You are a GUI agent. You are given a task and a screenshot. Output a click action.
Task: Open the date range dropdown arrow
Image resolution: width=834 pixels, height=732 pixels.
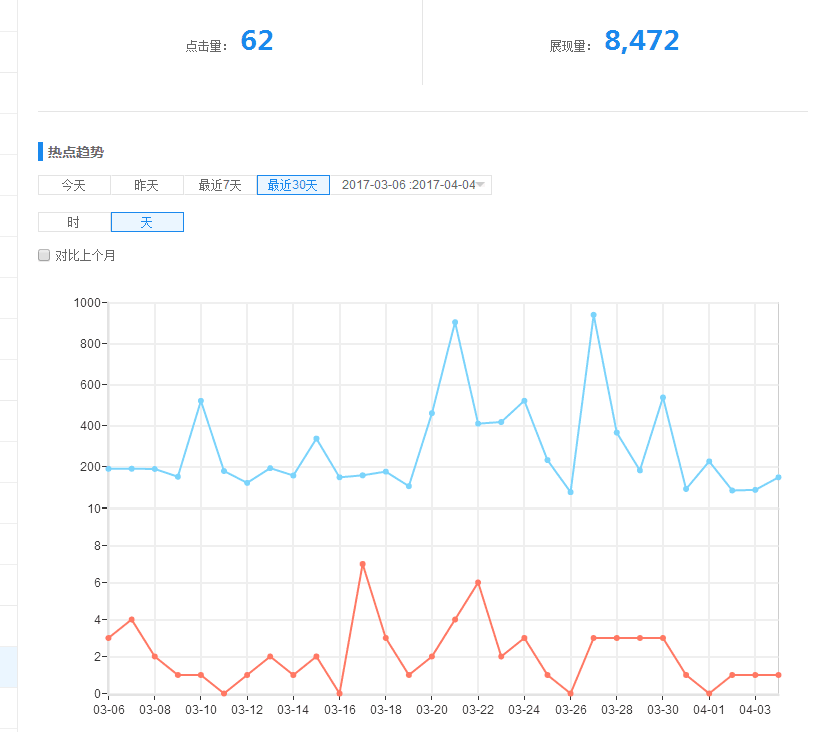coord(481,185)
